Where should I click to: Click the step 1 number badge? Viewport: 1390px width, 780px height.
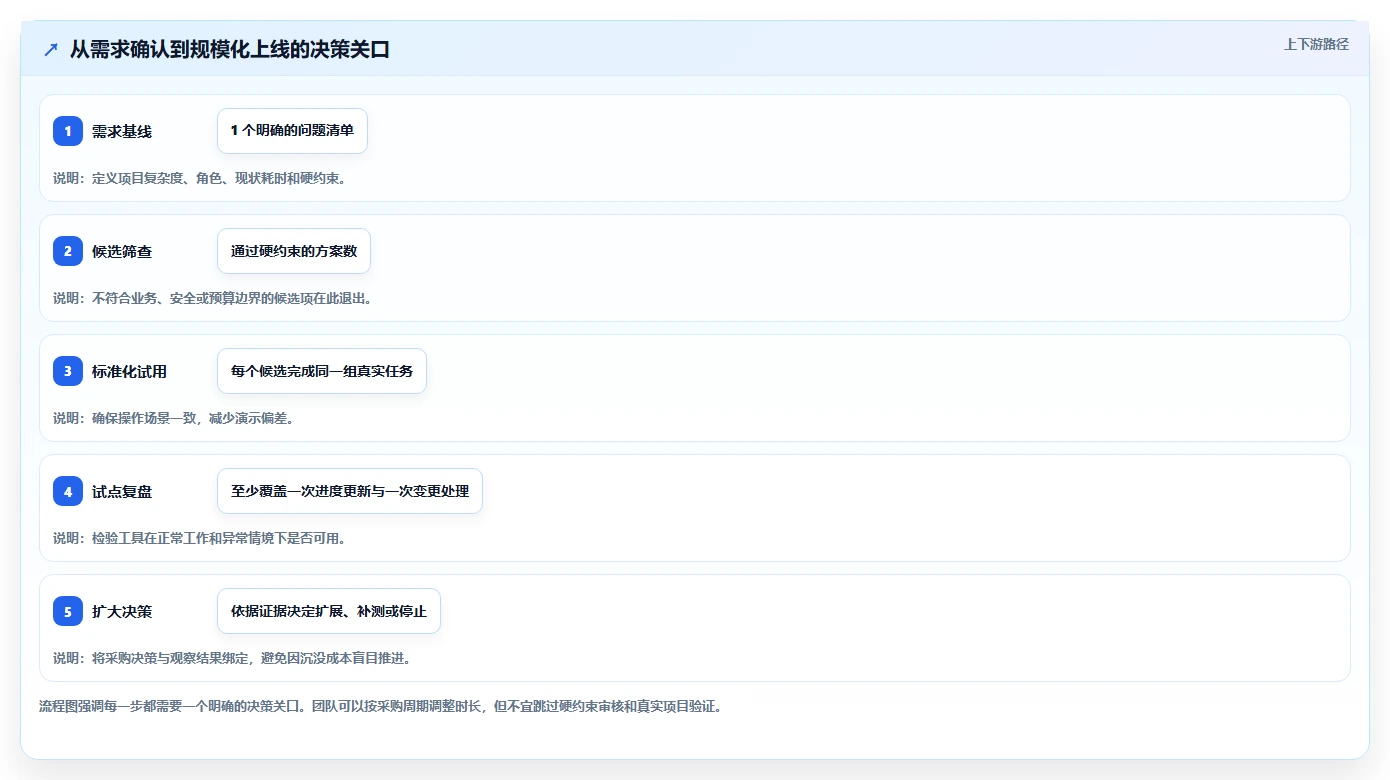(x=68, y=131)
